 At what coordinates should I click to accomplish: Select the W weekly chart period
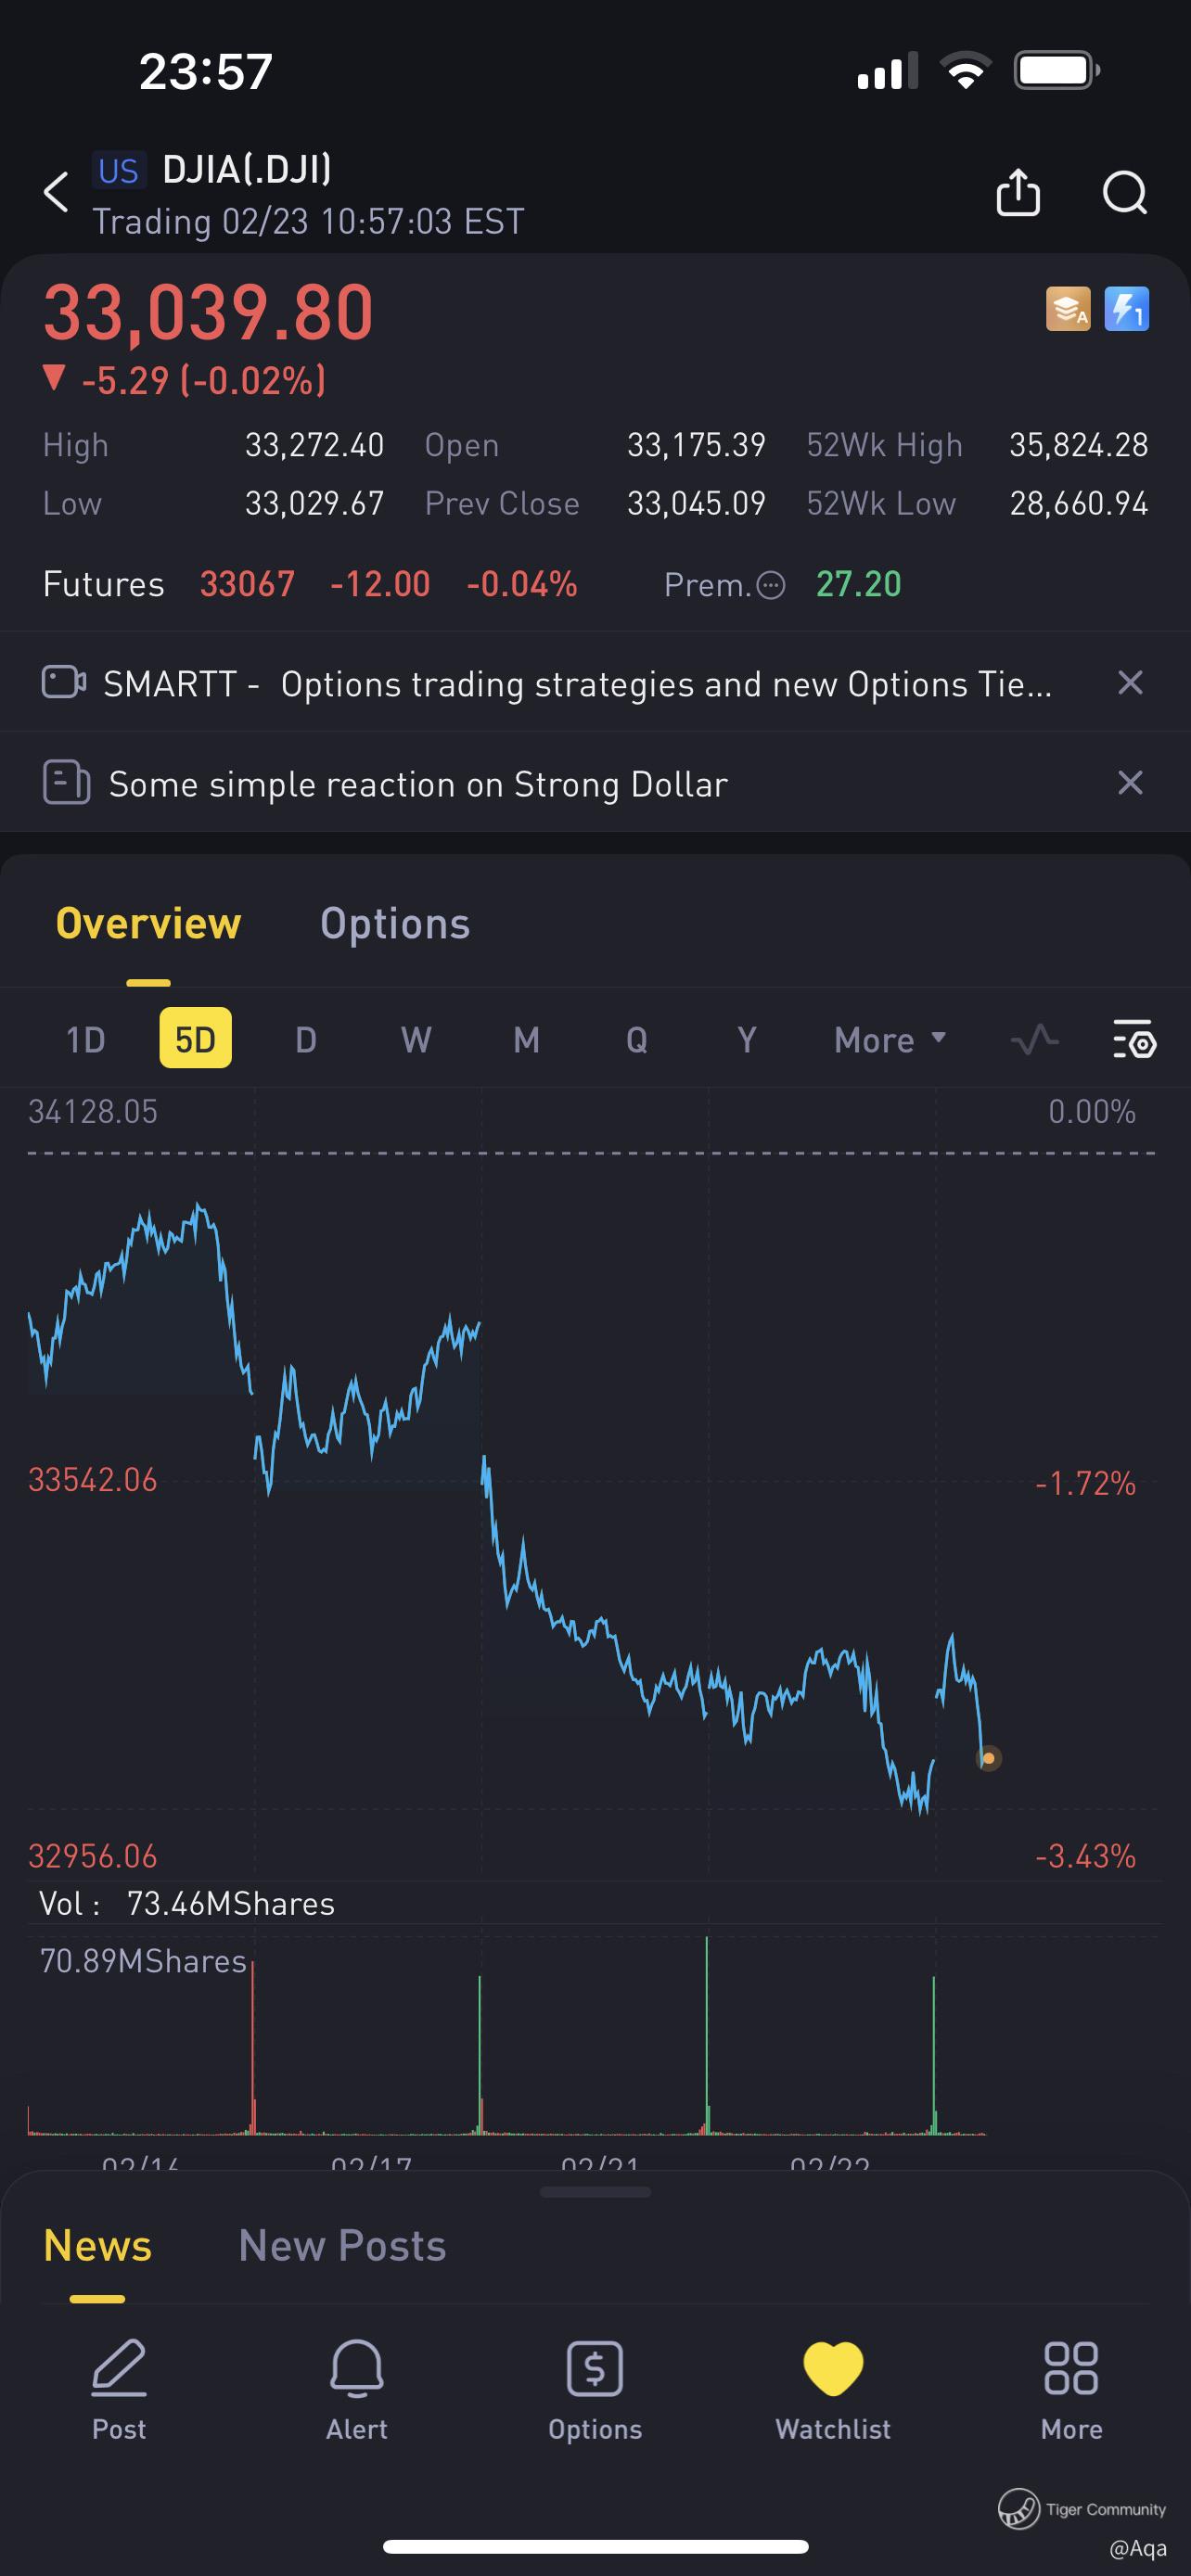pyautogui.click(x=416, y=1040)
